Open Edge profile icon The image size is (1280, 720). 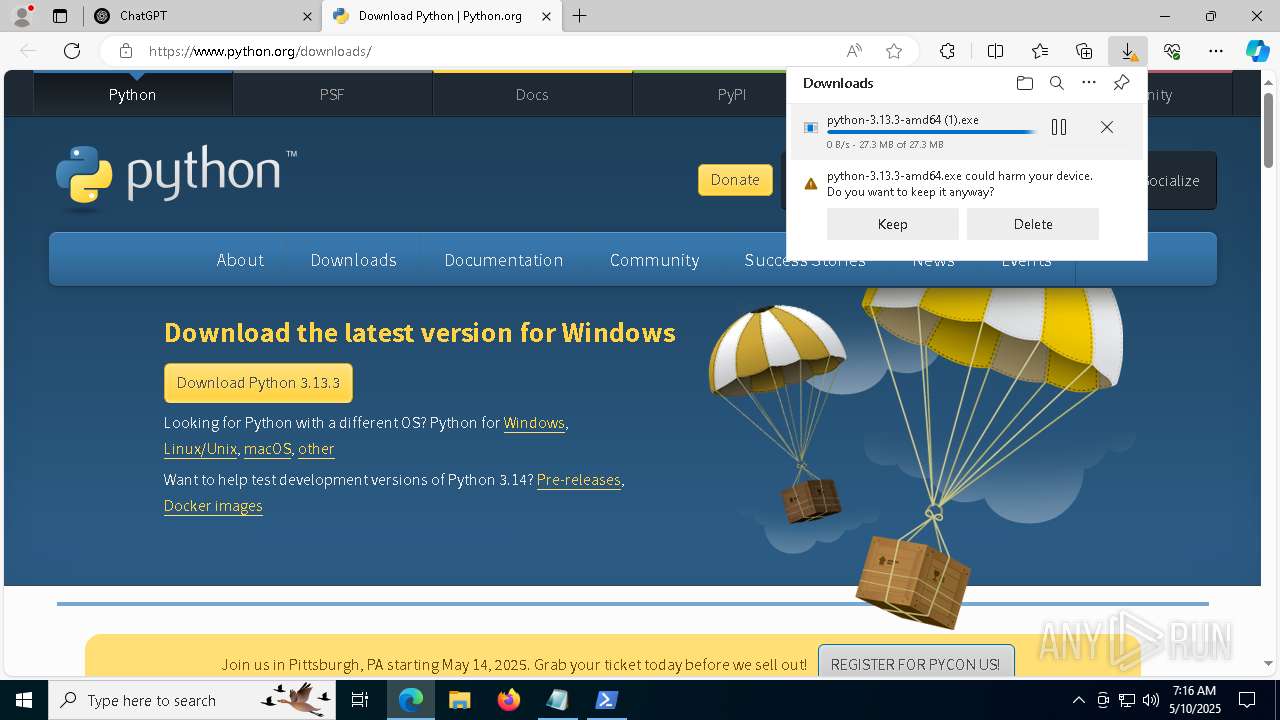coord(22,16)
